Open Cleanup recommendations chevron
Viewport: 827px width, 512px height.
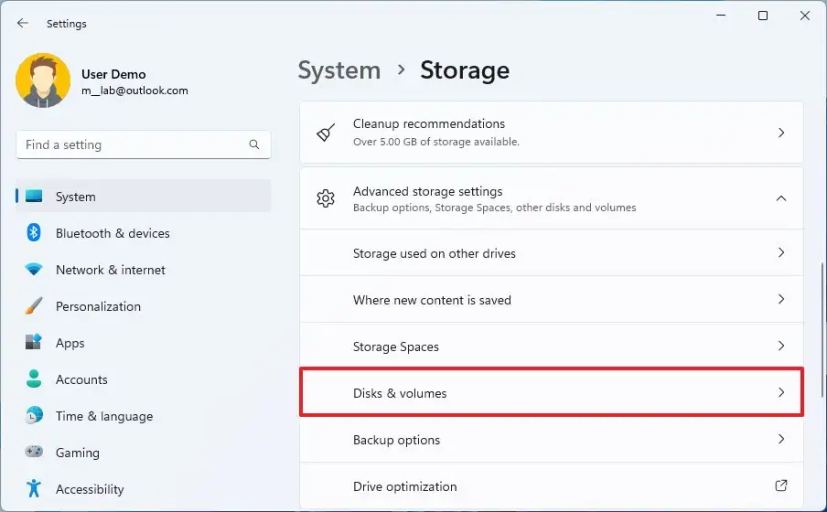click(x=781, y=132)
